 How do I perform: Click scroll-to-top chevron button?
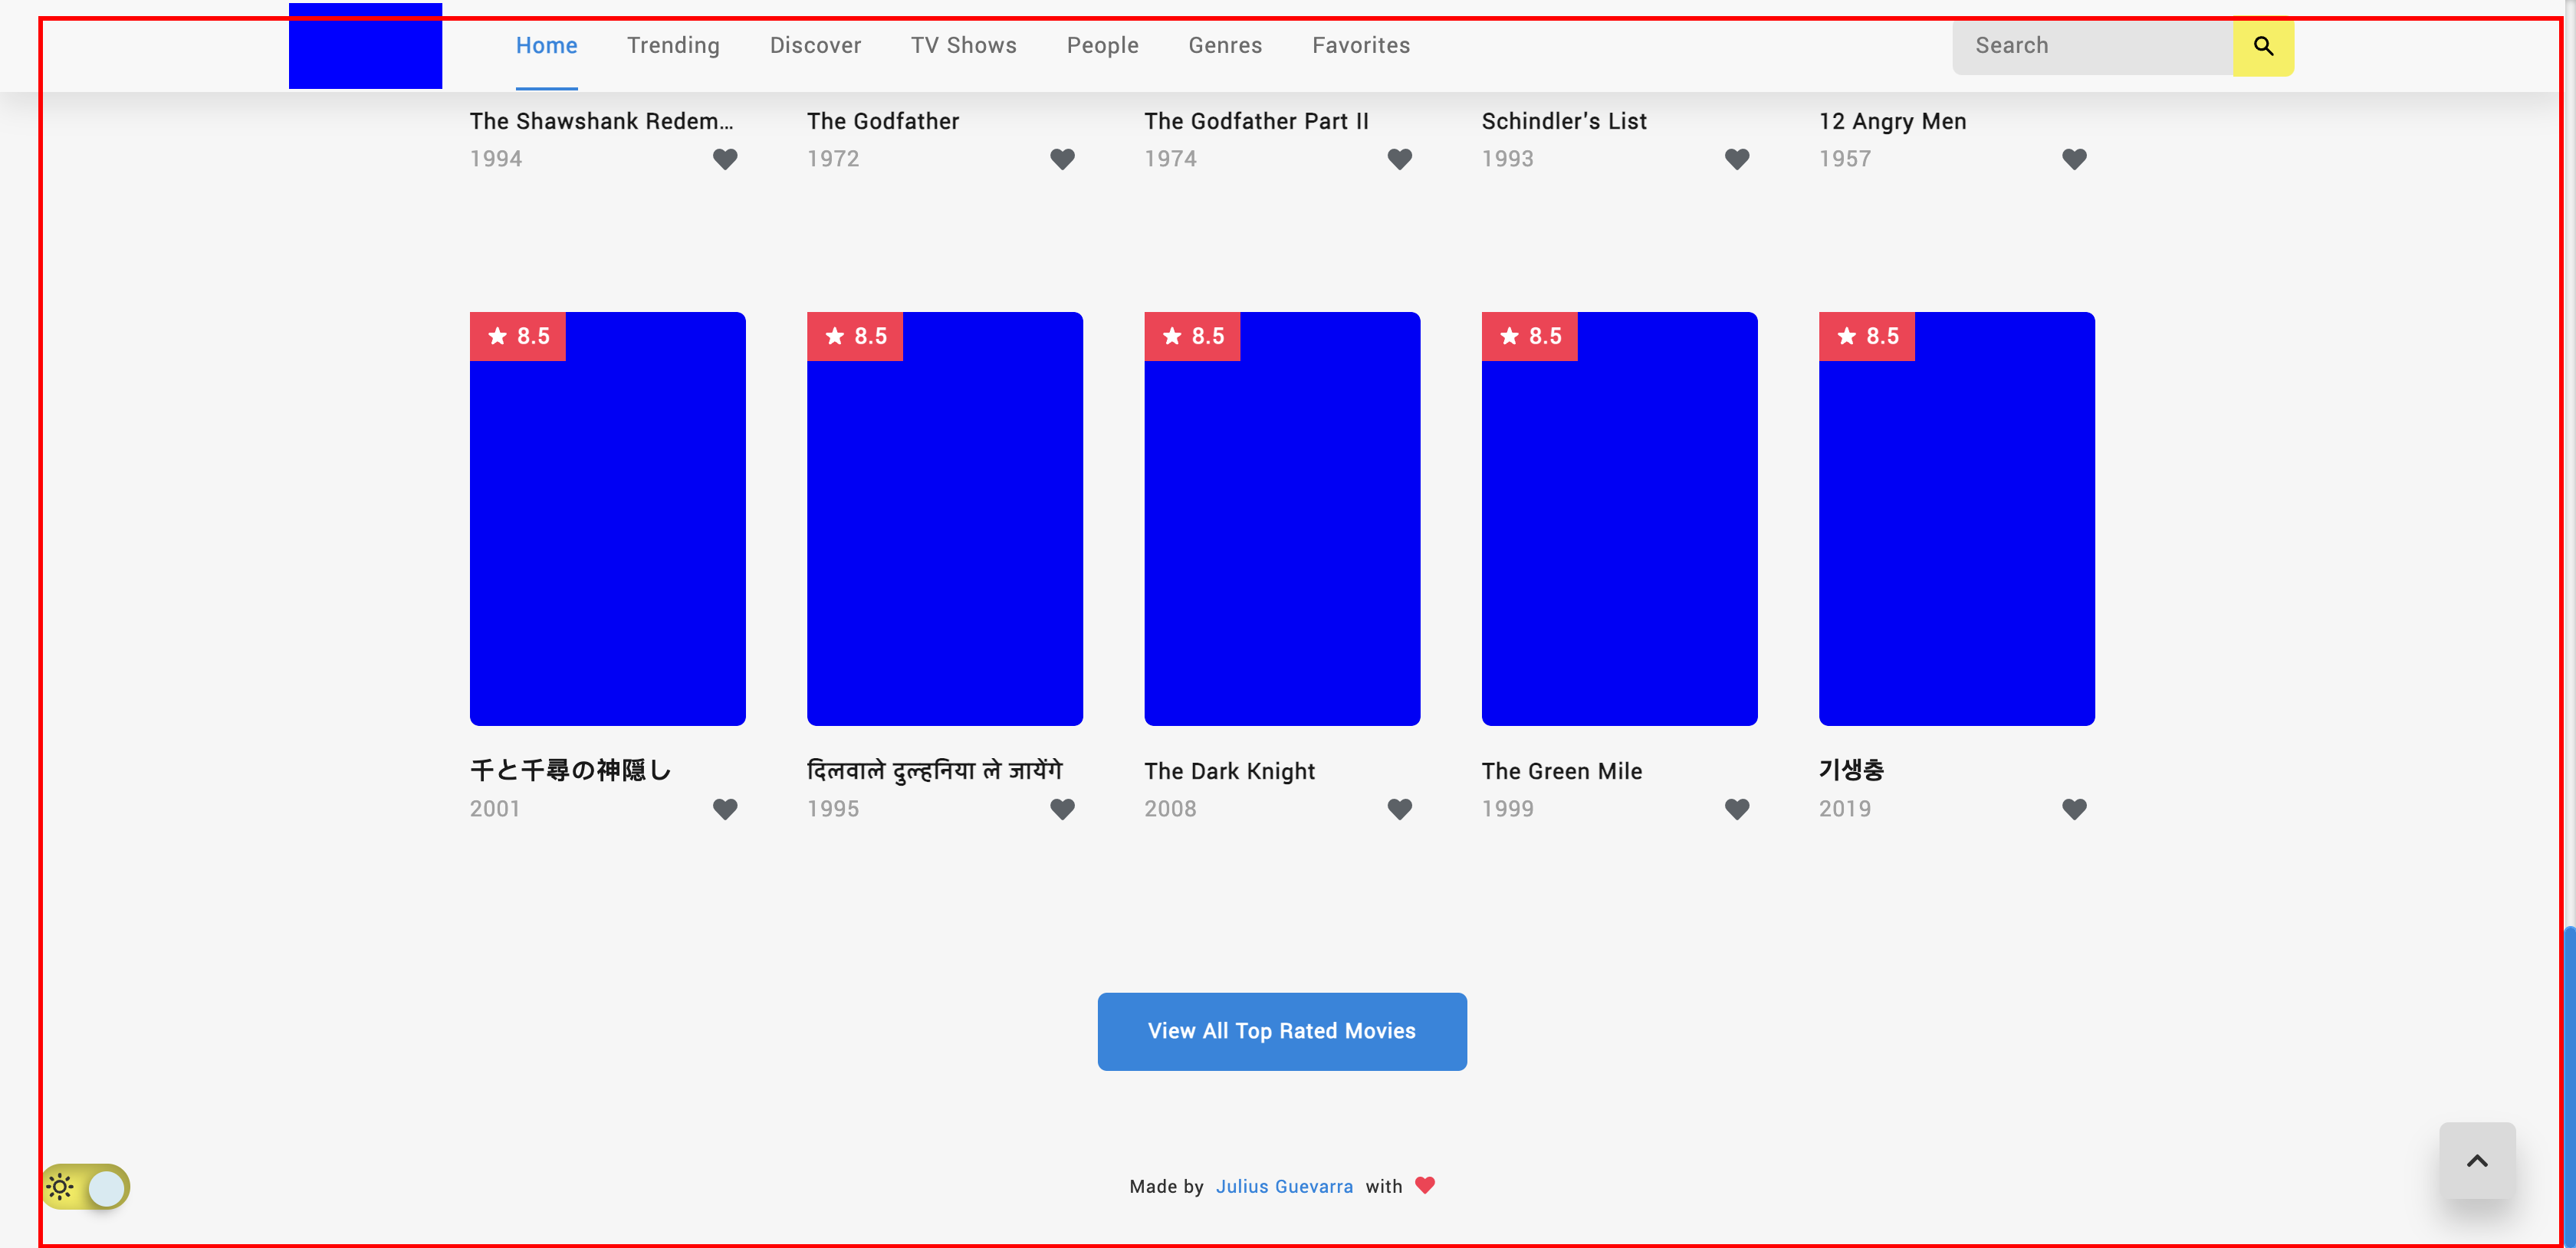(x=2476, y=1160)
